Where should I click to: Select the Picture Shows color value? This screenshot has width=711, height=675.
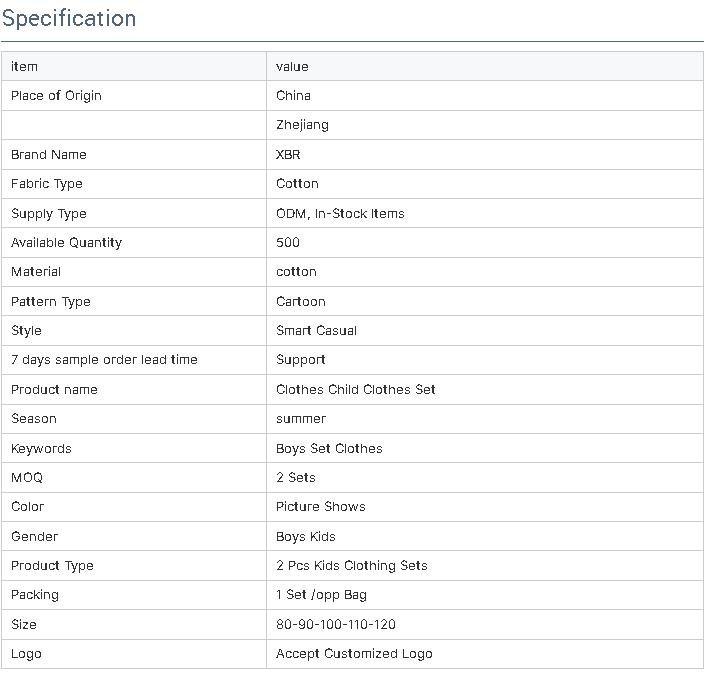321,506
